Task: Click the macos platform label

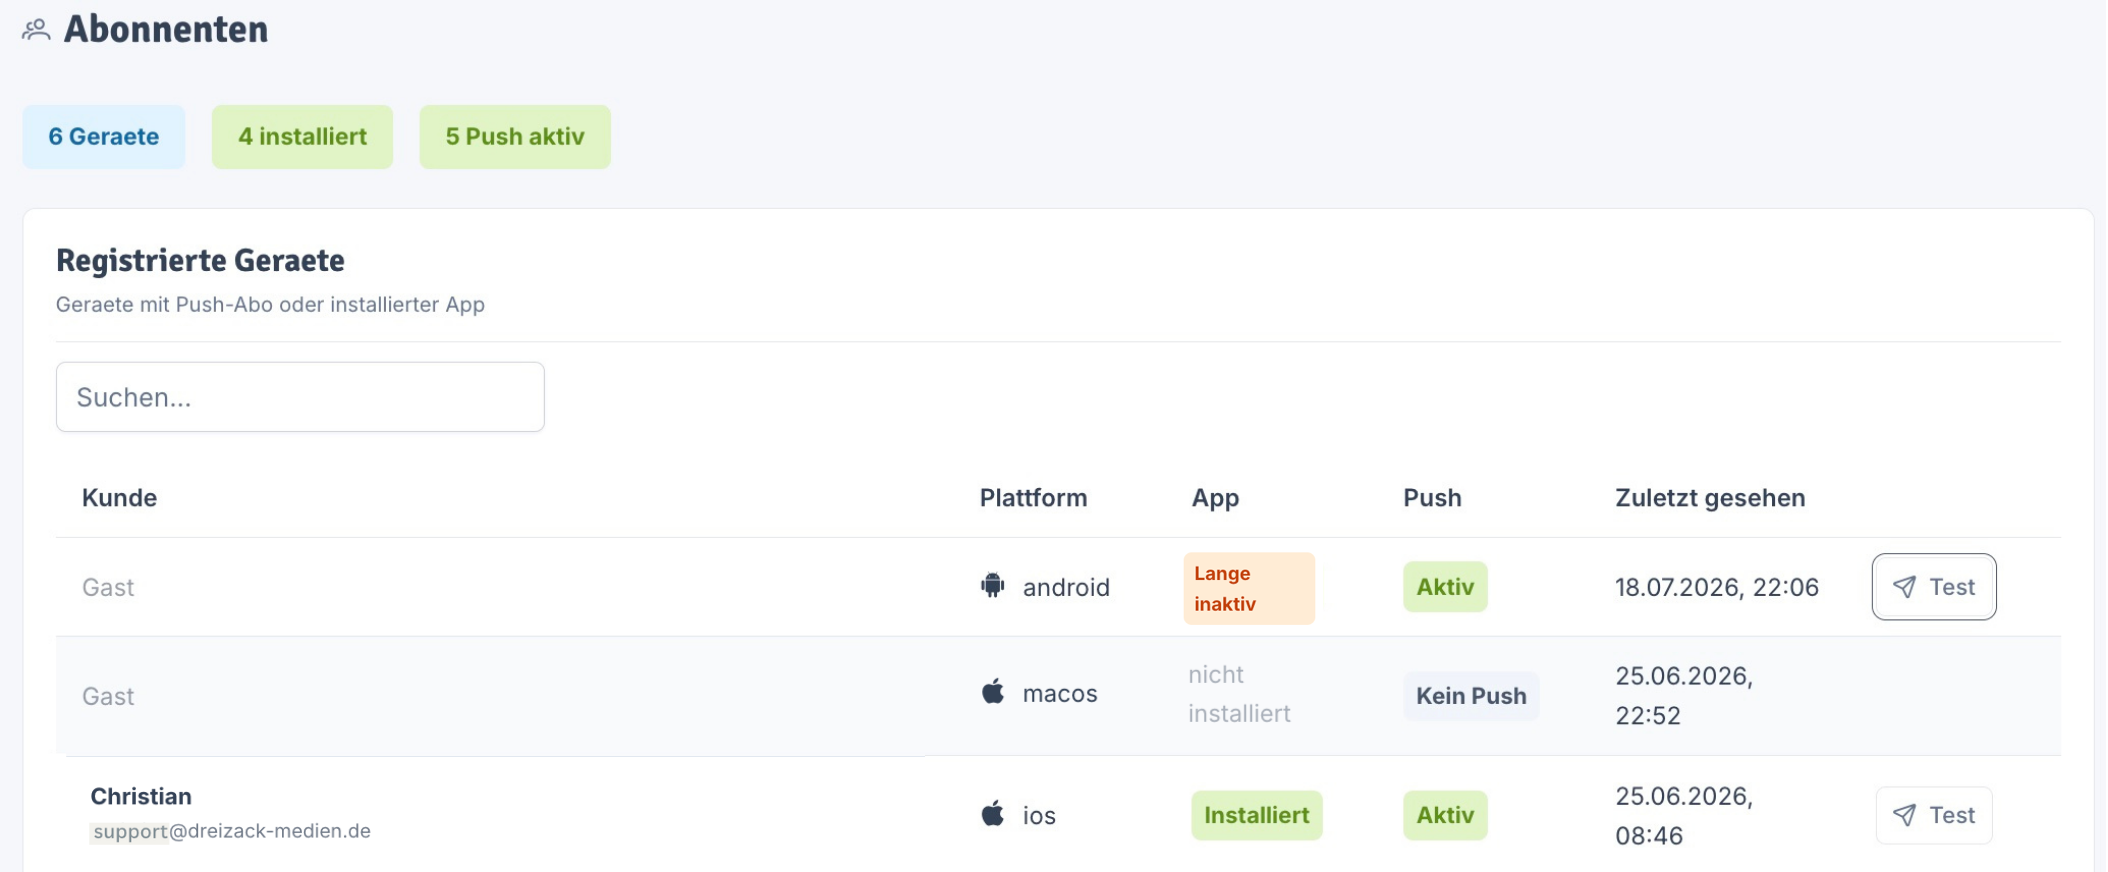Action: point(1060,693)
